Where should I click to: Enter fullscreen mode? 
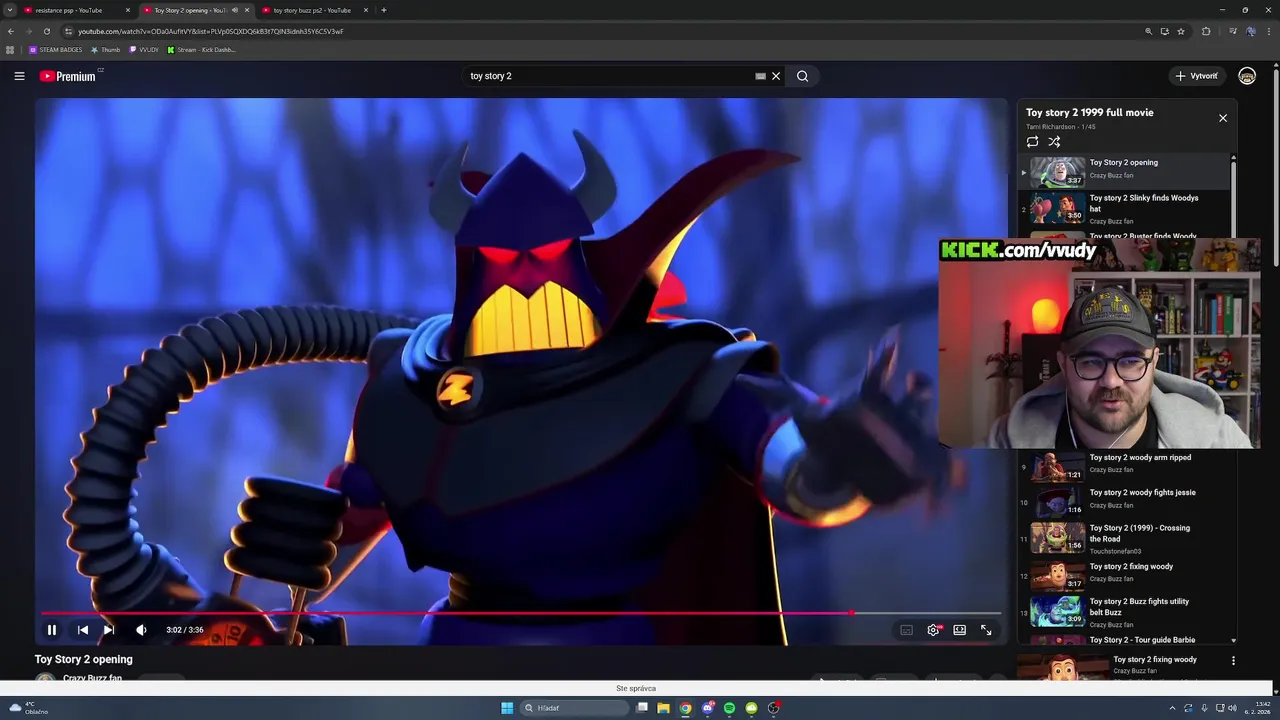[x=986, y=630]
